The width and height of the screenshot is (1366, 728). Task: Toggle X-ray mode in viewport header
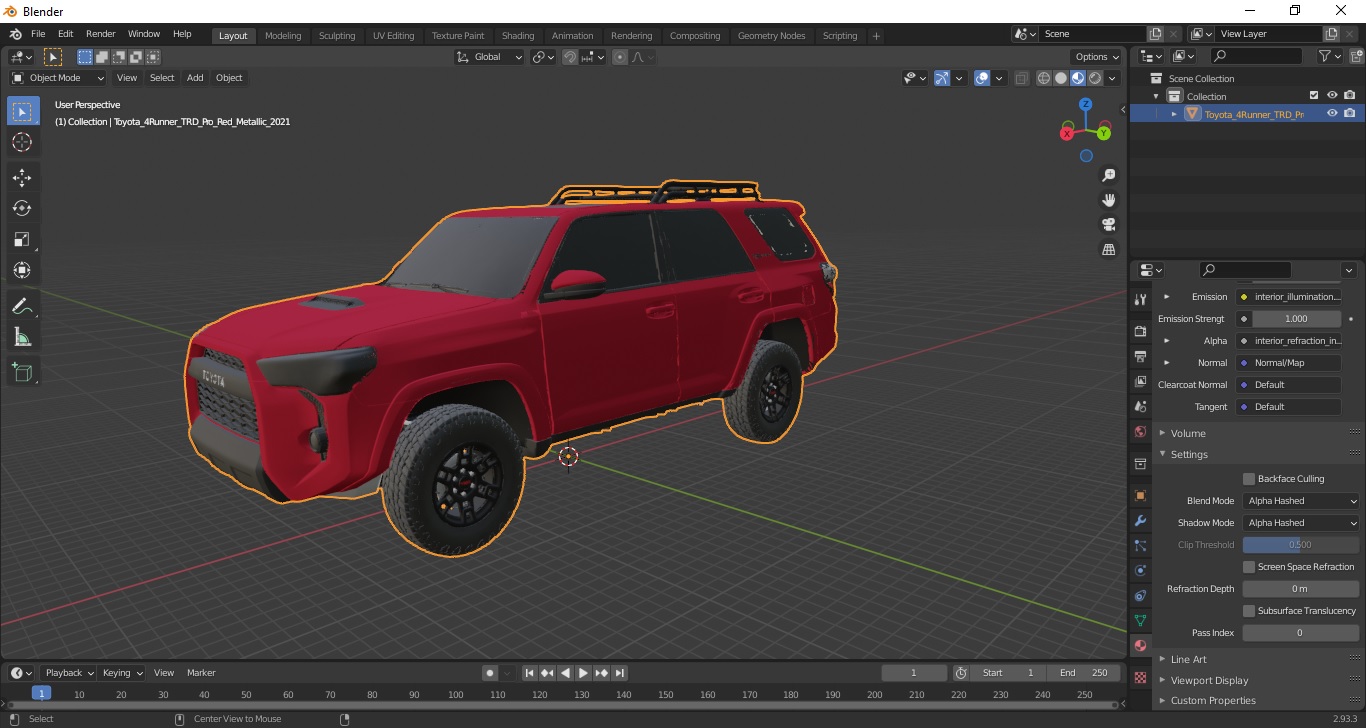(1021, 78)
